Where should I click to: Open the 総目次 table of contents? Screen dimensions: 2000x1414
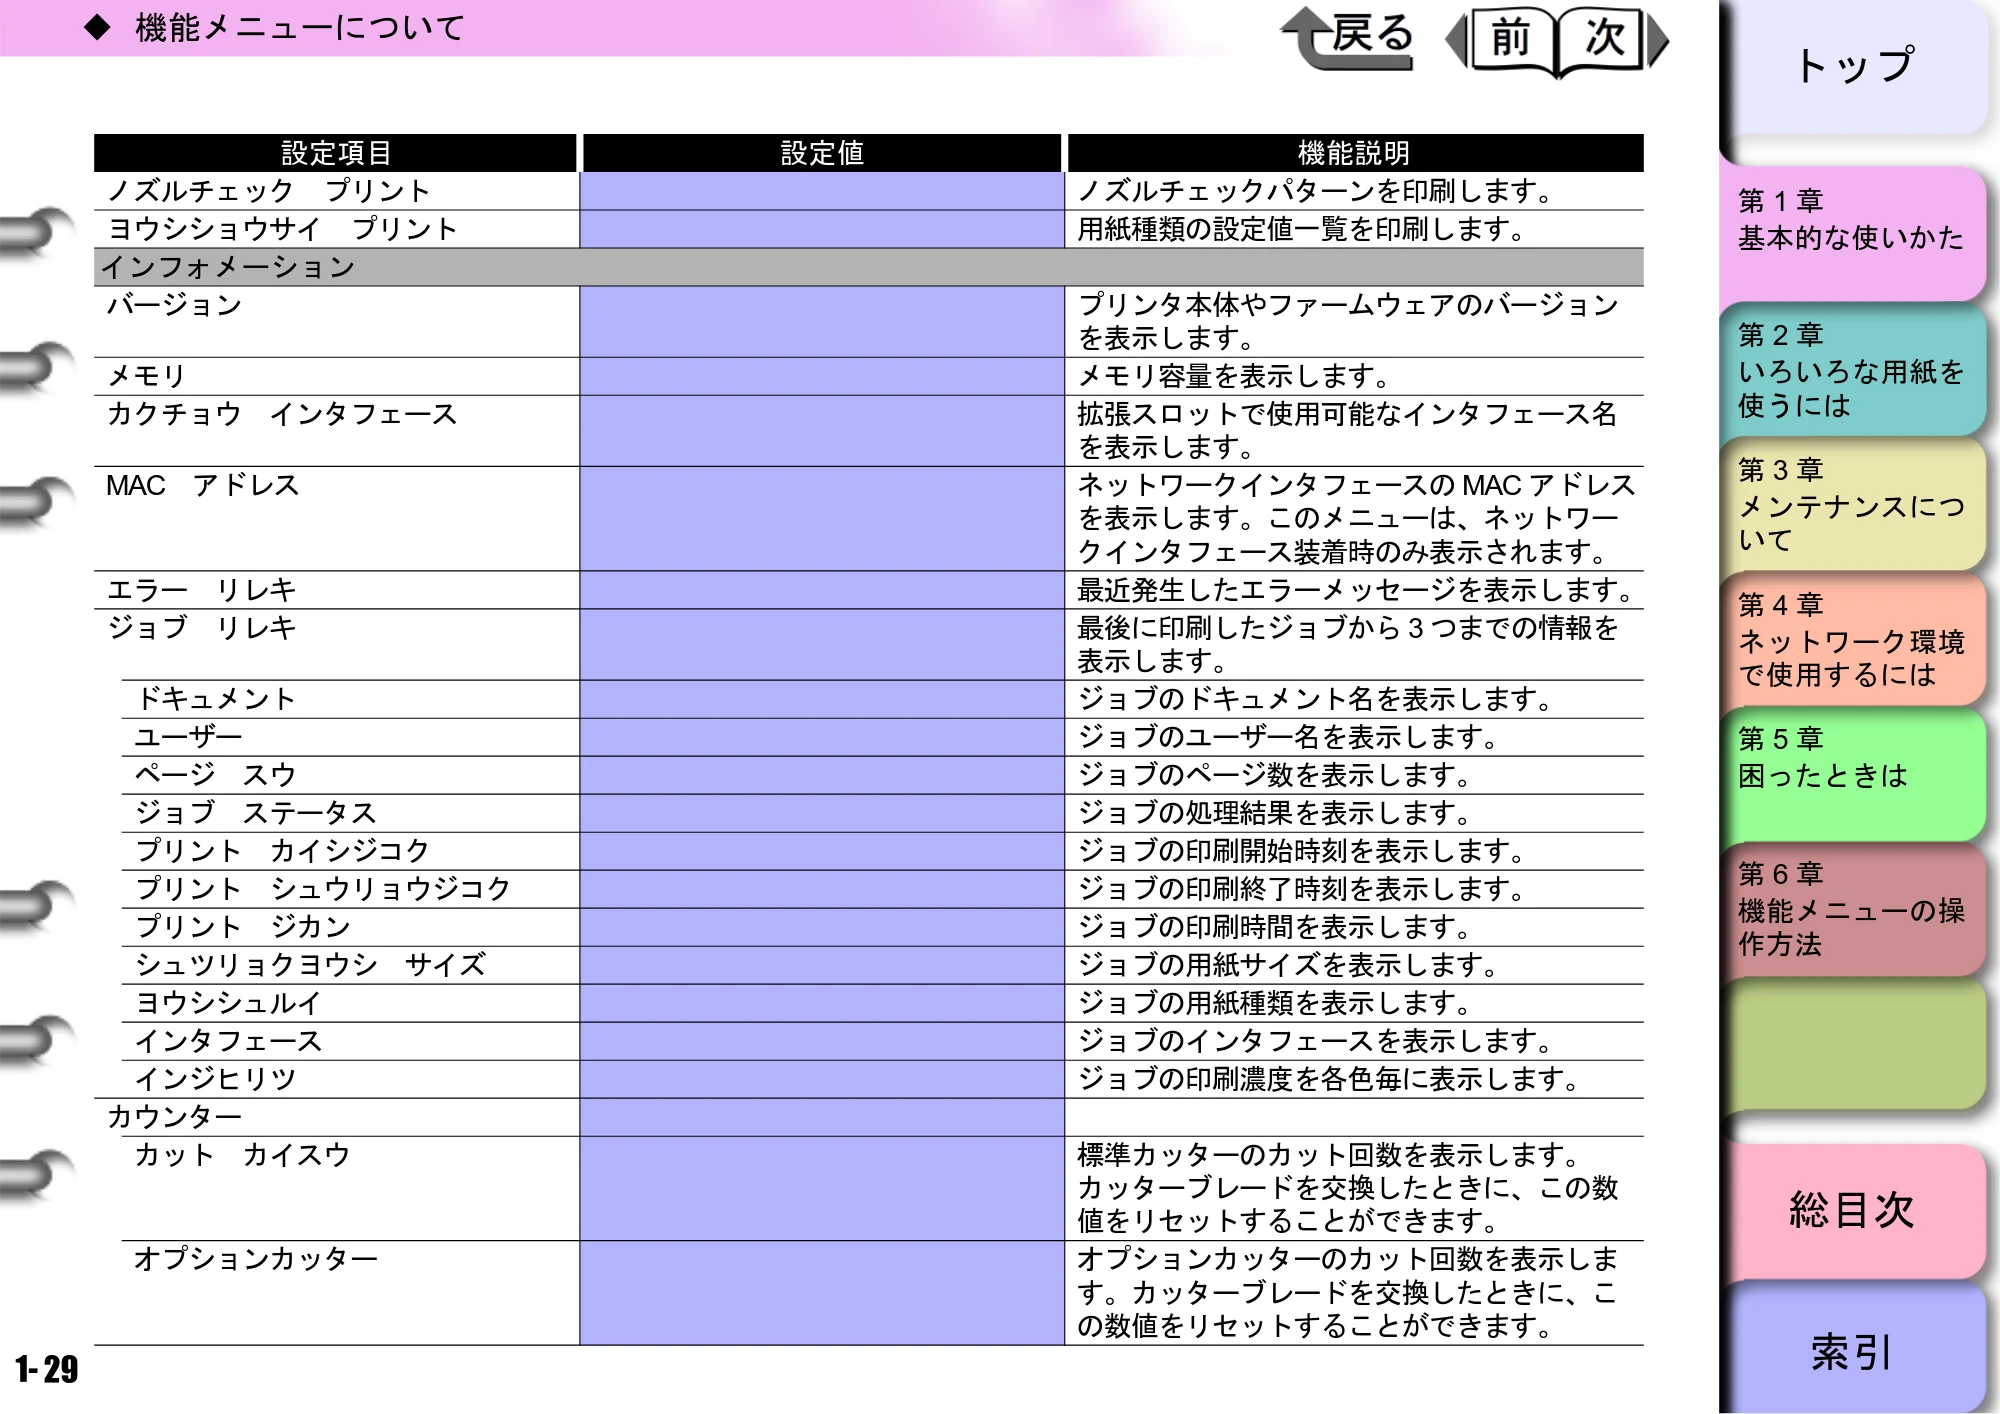click(x=1853, y=1210)
